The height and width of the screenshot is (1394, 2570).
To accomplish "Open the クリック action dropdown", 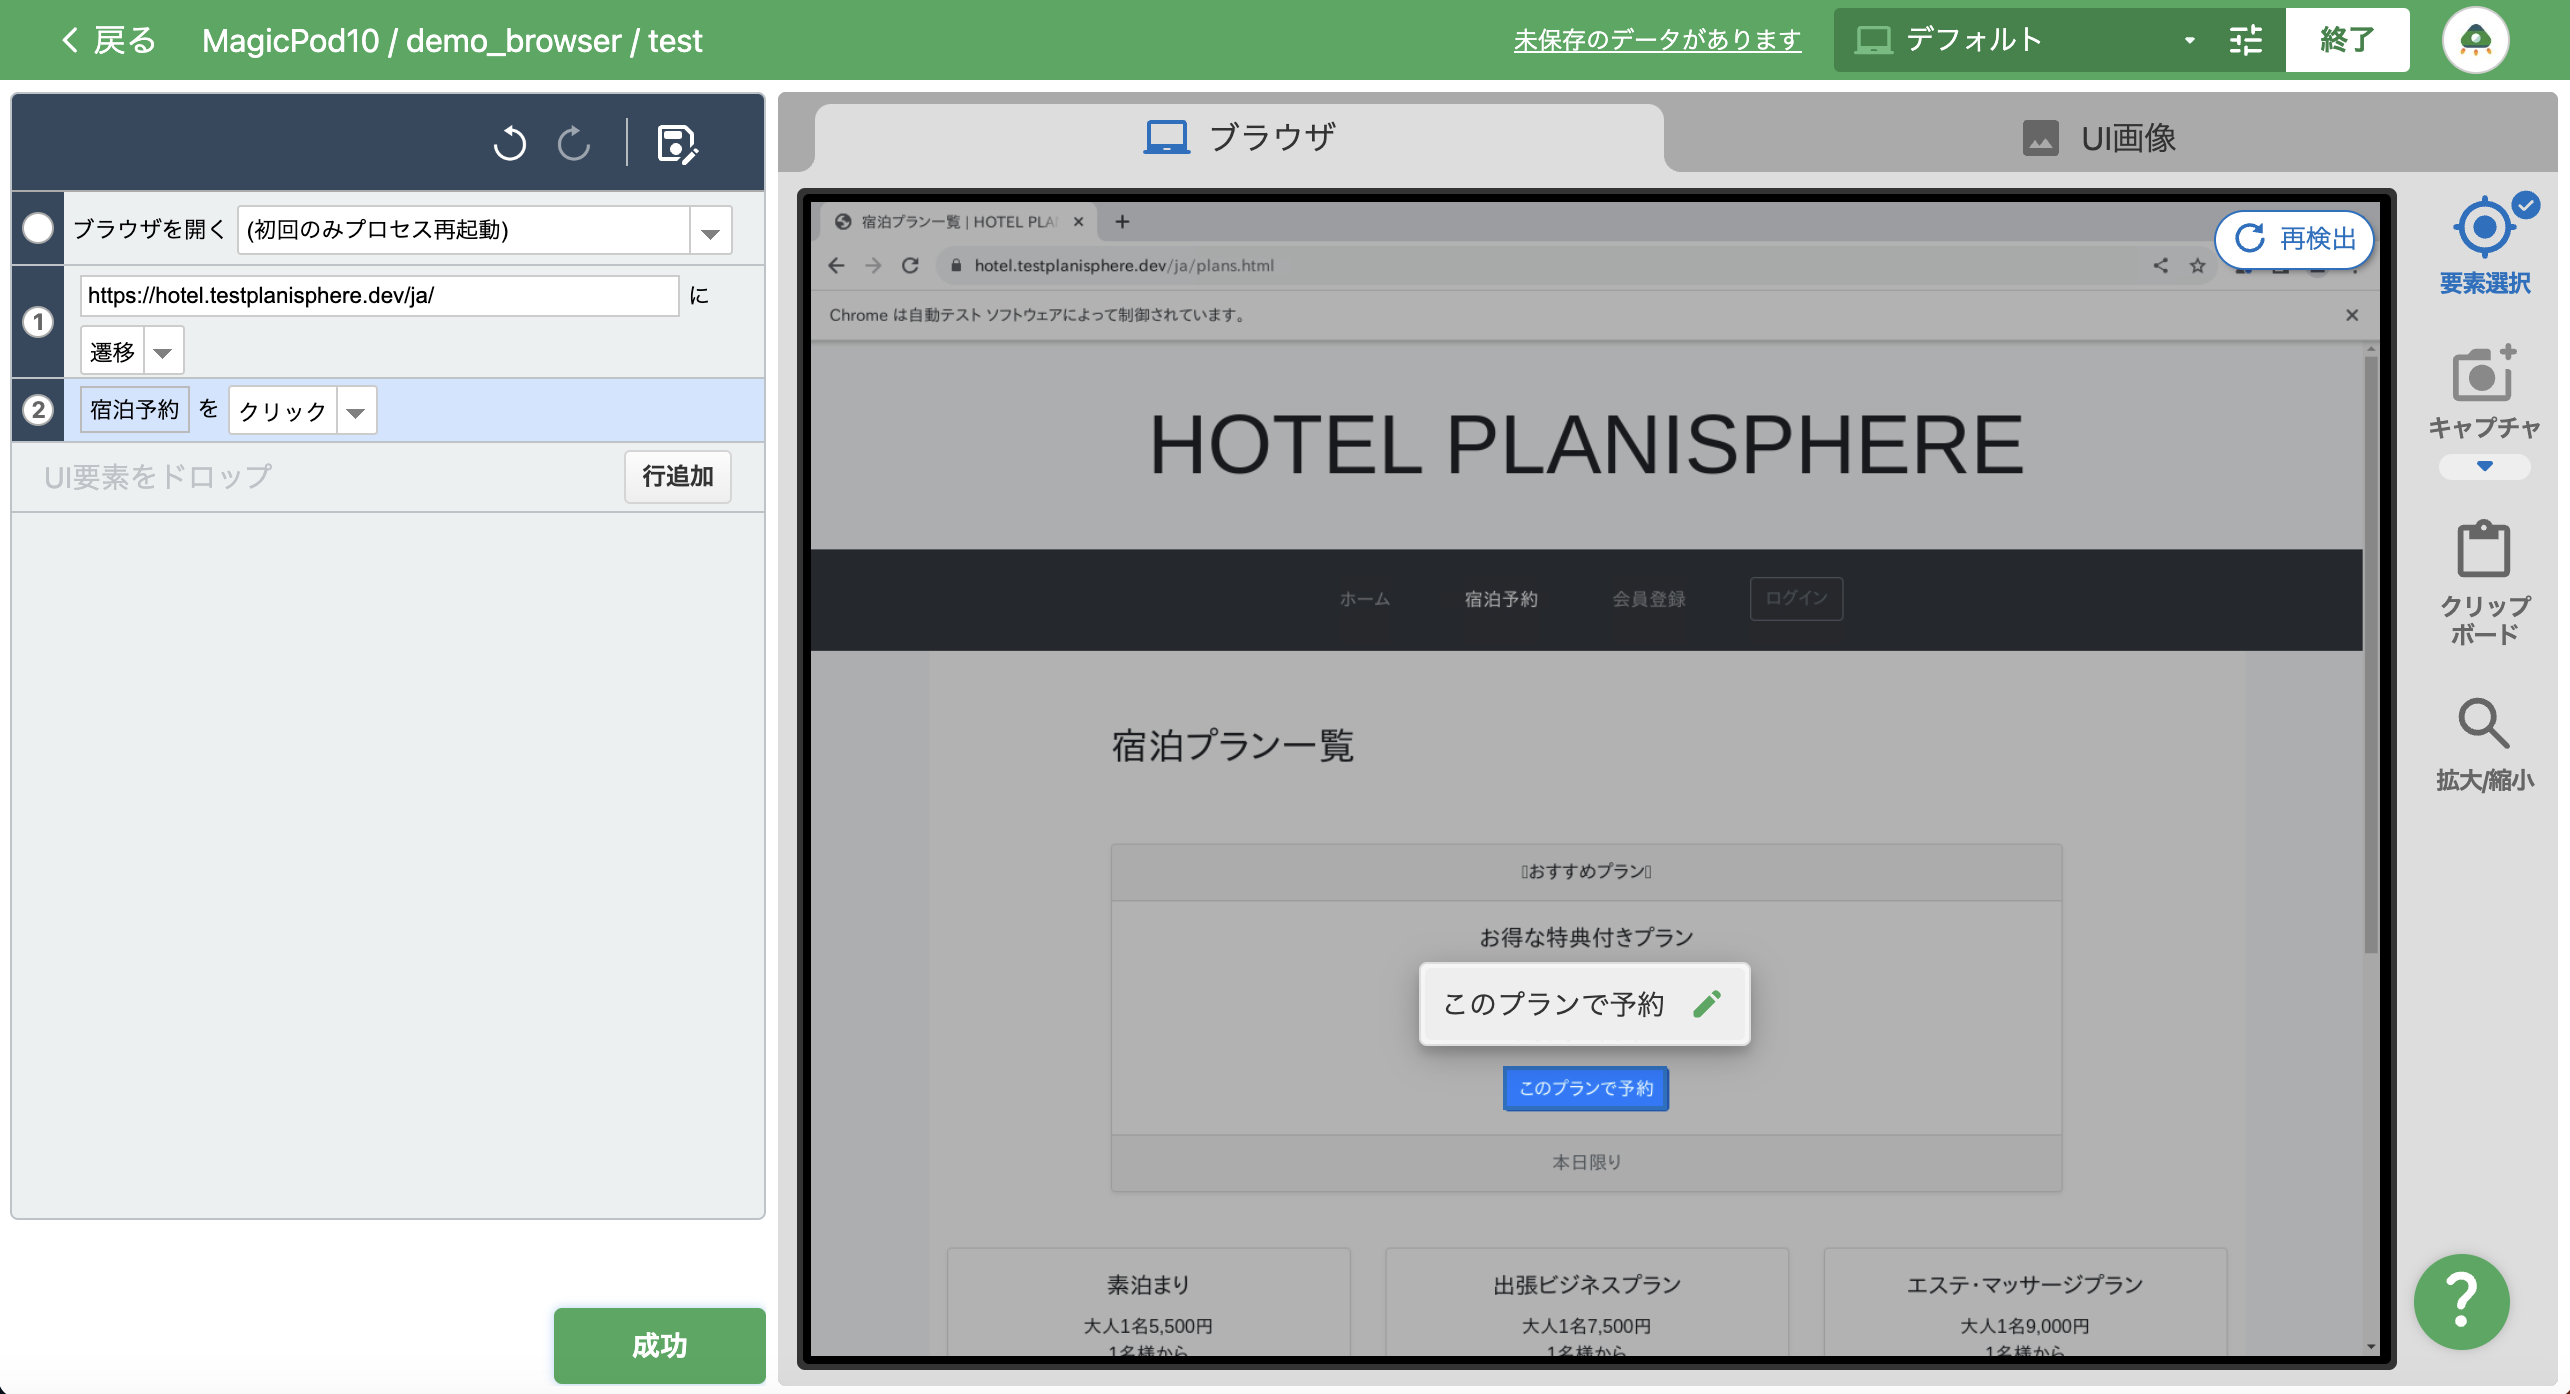I will click(356, 411).
